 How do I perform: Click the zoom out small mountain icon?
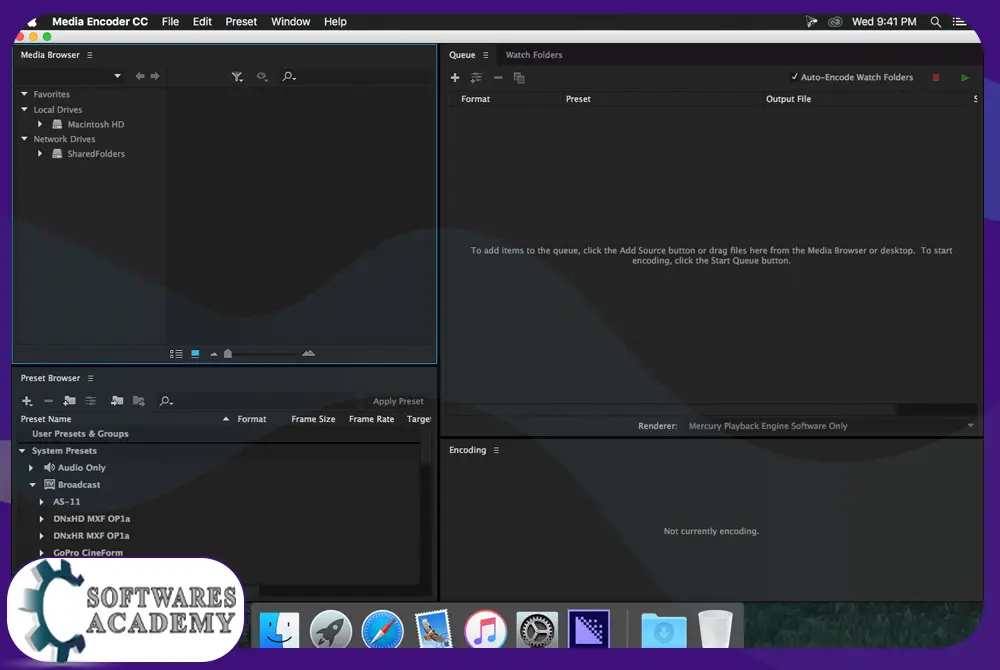[x=214, y=354]
